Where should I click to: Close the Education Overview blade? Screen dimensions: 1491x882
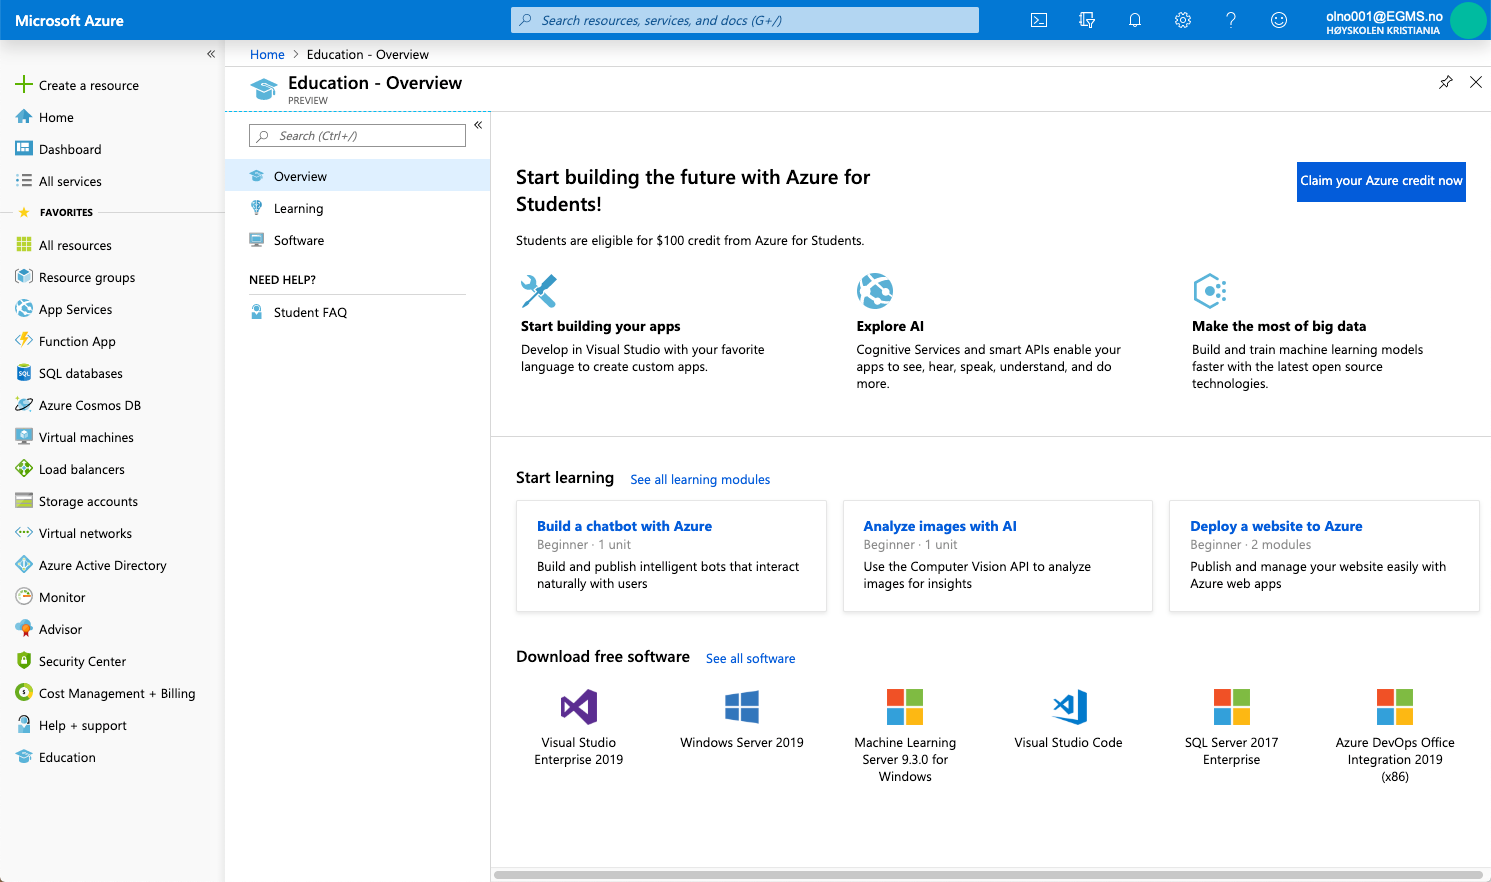click(1476, 82)
